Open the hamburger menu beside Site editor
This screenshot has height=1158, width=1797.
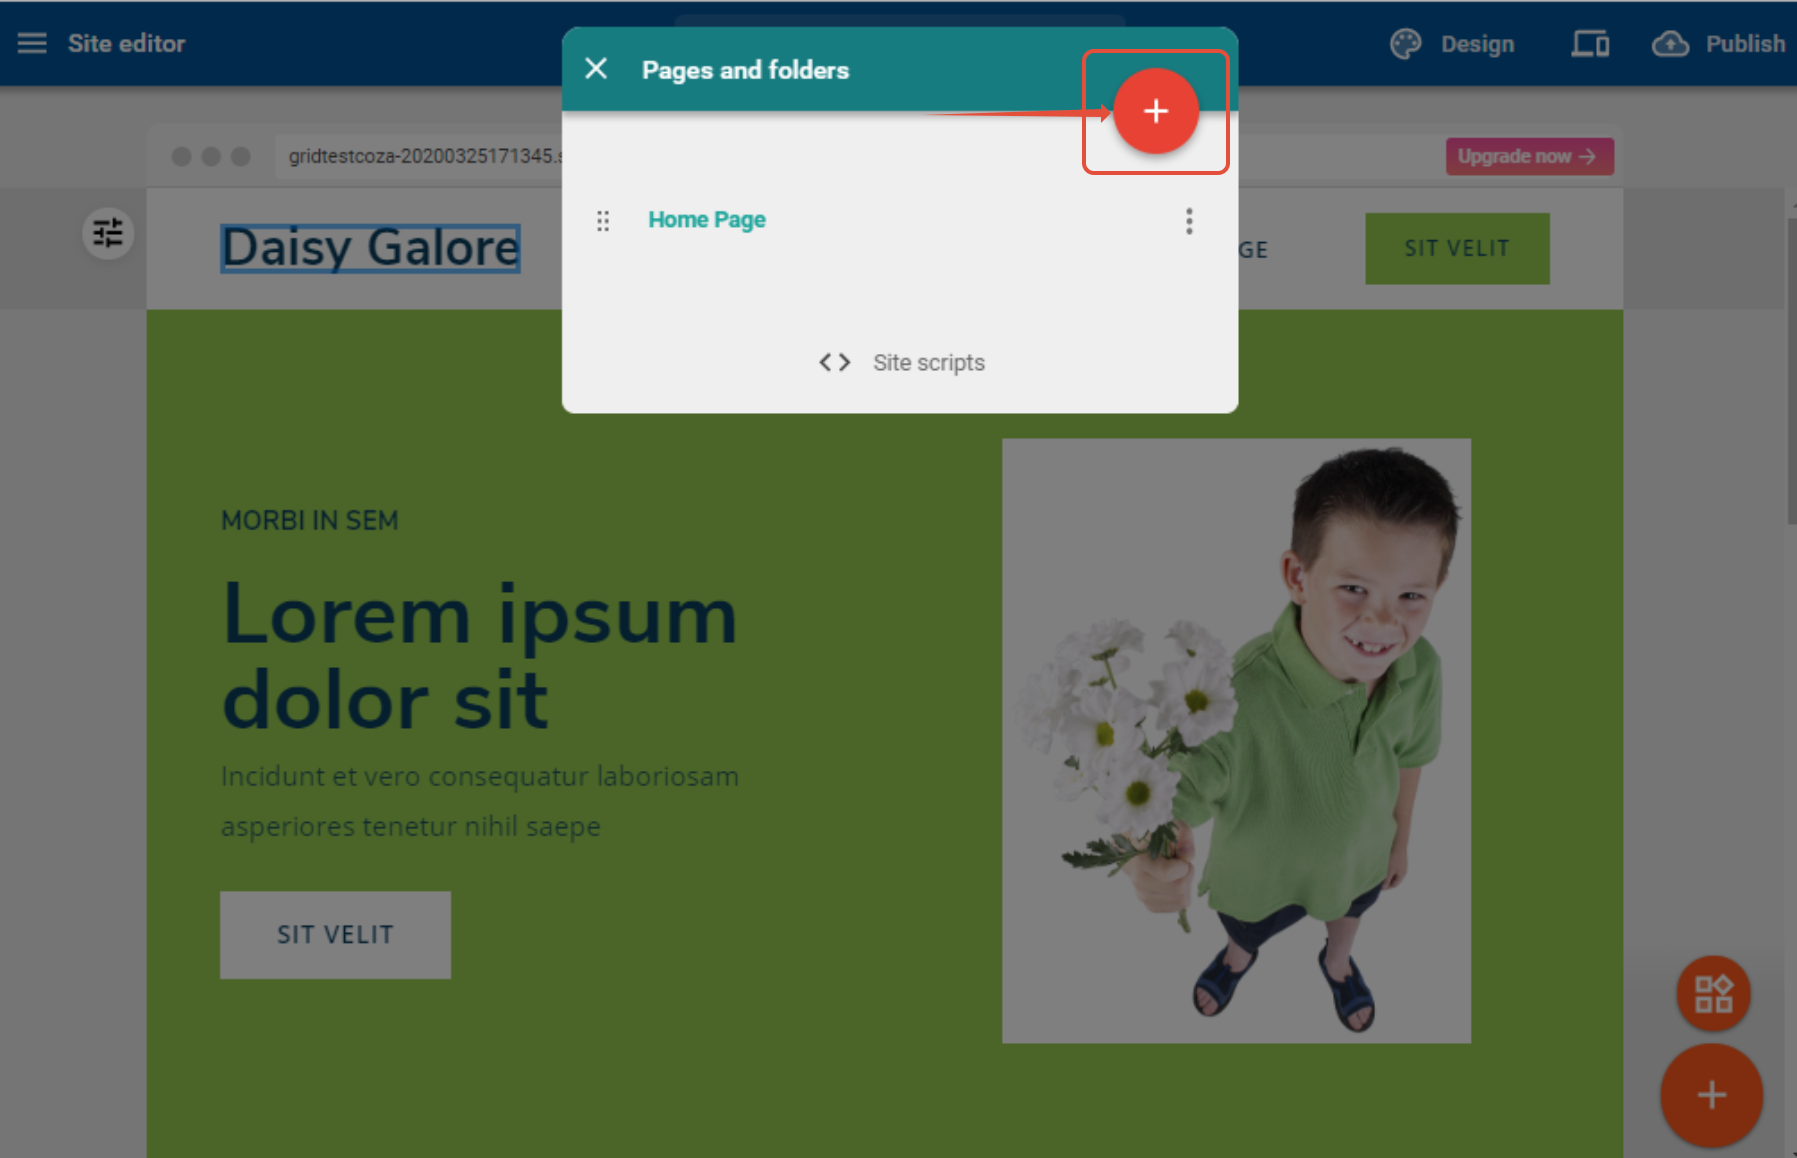tap(32, 43)
